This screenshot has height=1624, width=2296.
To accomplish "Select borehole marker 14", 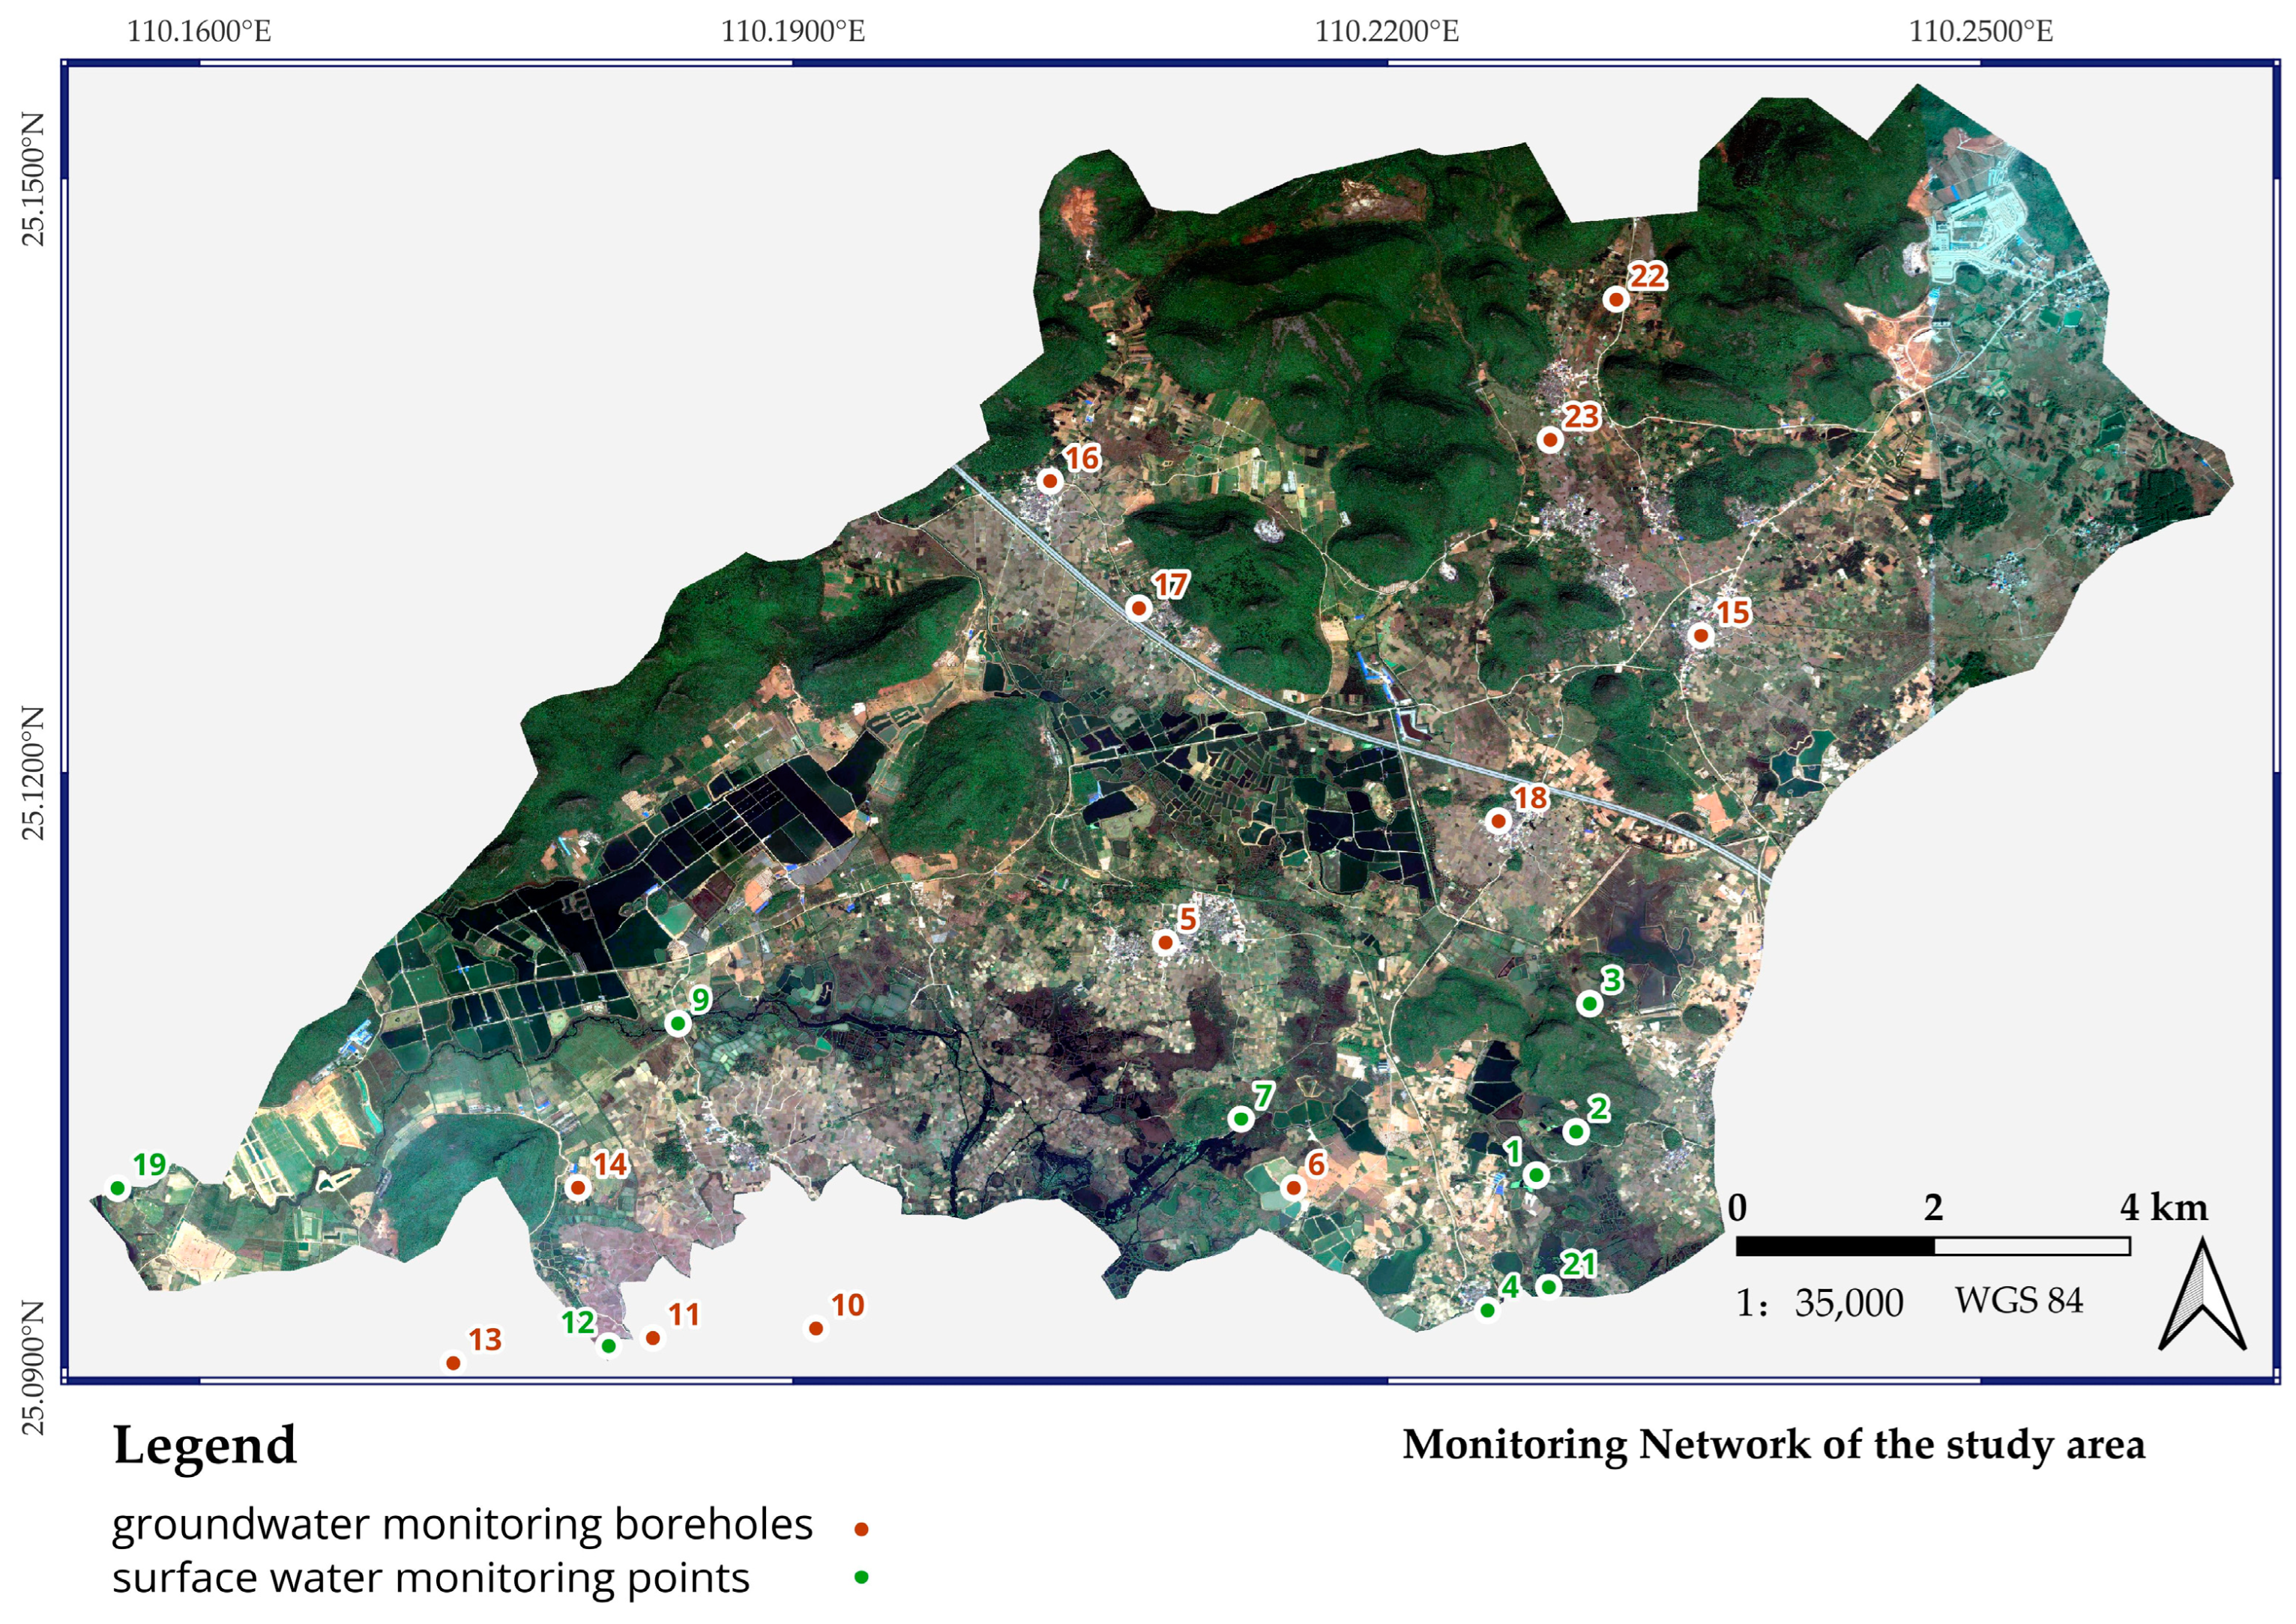I will point(577,1188).
